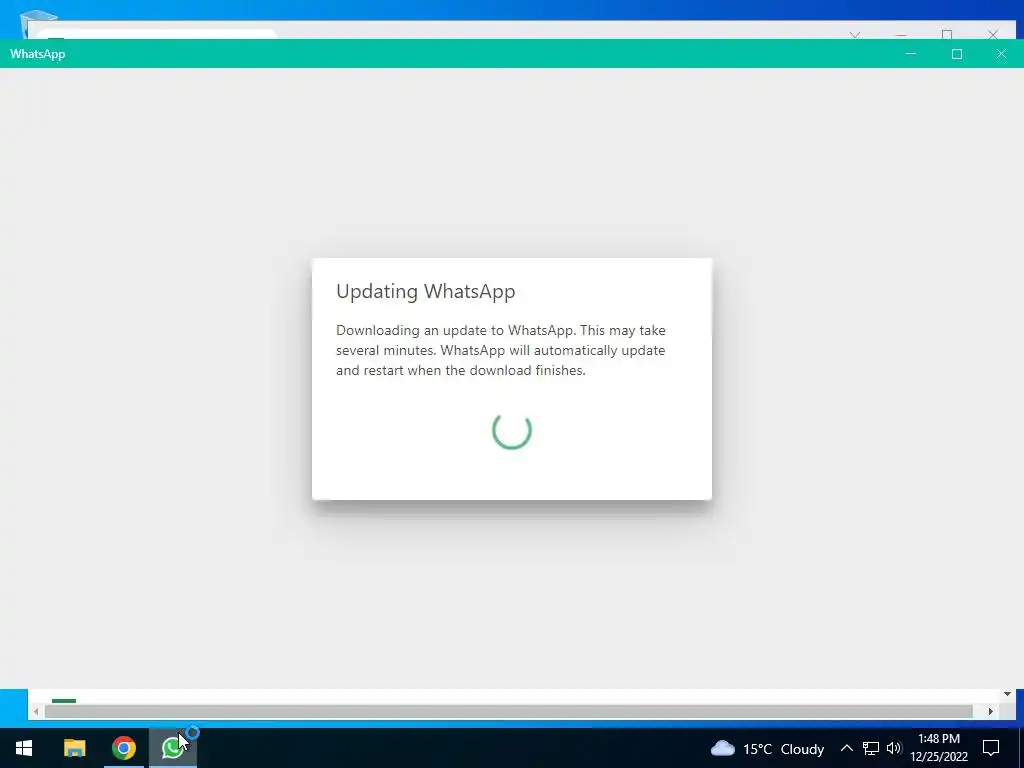Click the date 12/25/2022 in the taskbar

tap(939, 758)
